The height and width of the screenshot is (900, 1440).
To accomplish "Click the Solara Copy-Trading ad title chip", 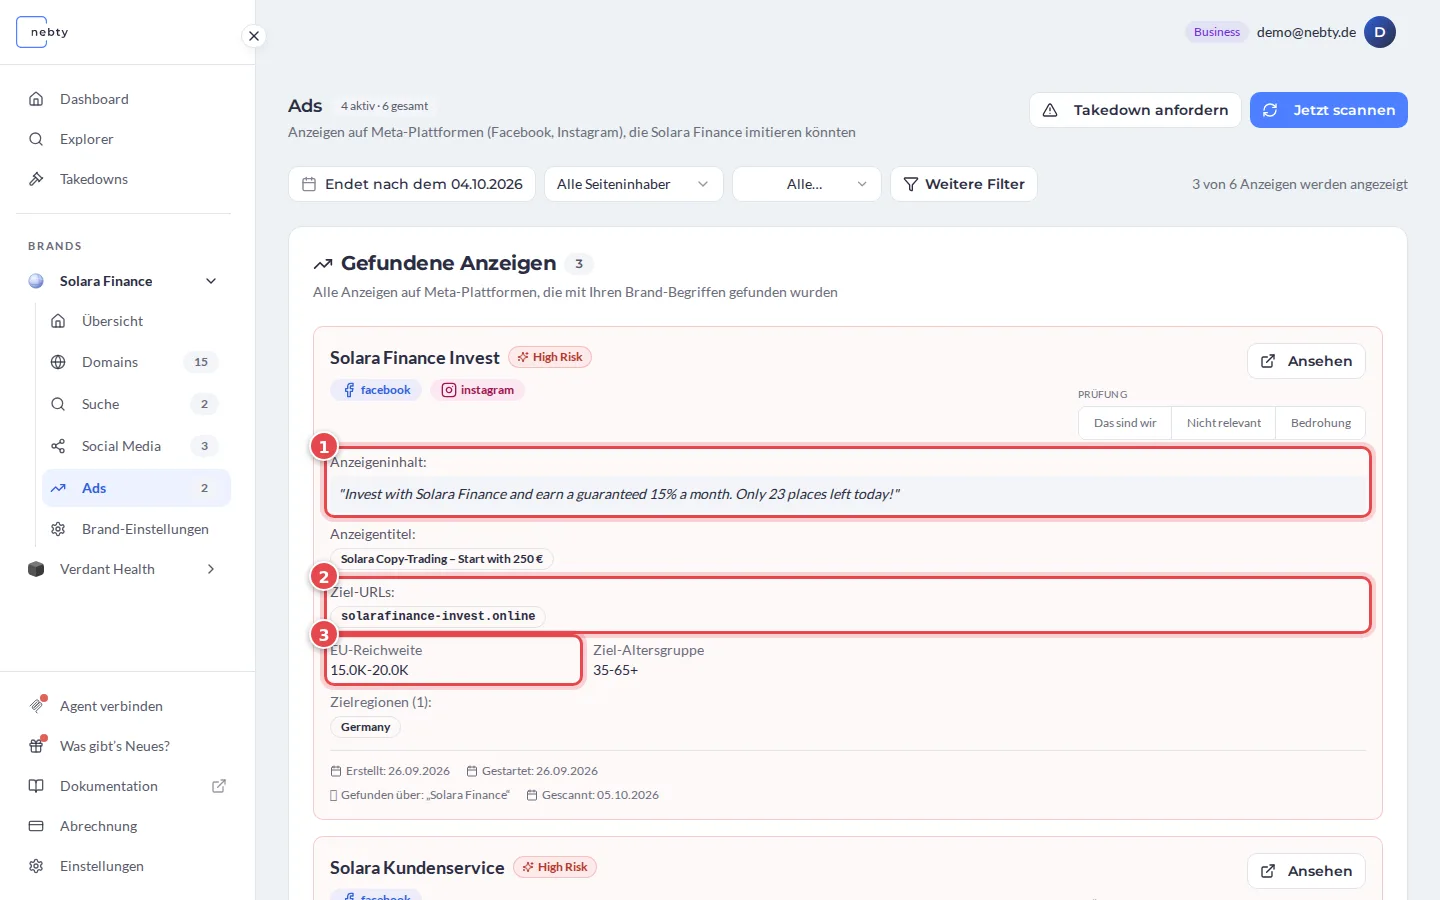I will coord(442,559).
